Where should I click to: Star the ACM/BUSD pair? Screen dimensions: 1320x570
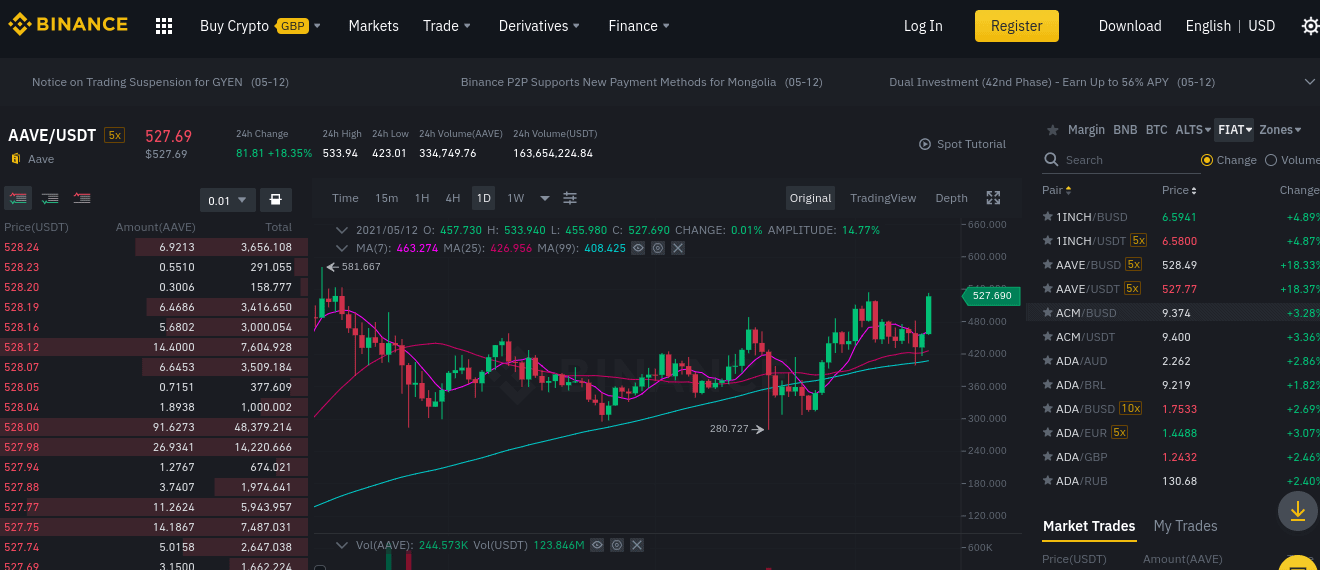coord(1048,313)
